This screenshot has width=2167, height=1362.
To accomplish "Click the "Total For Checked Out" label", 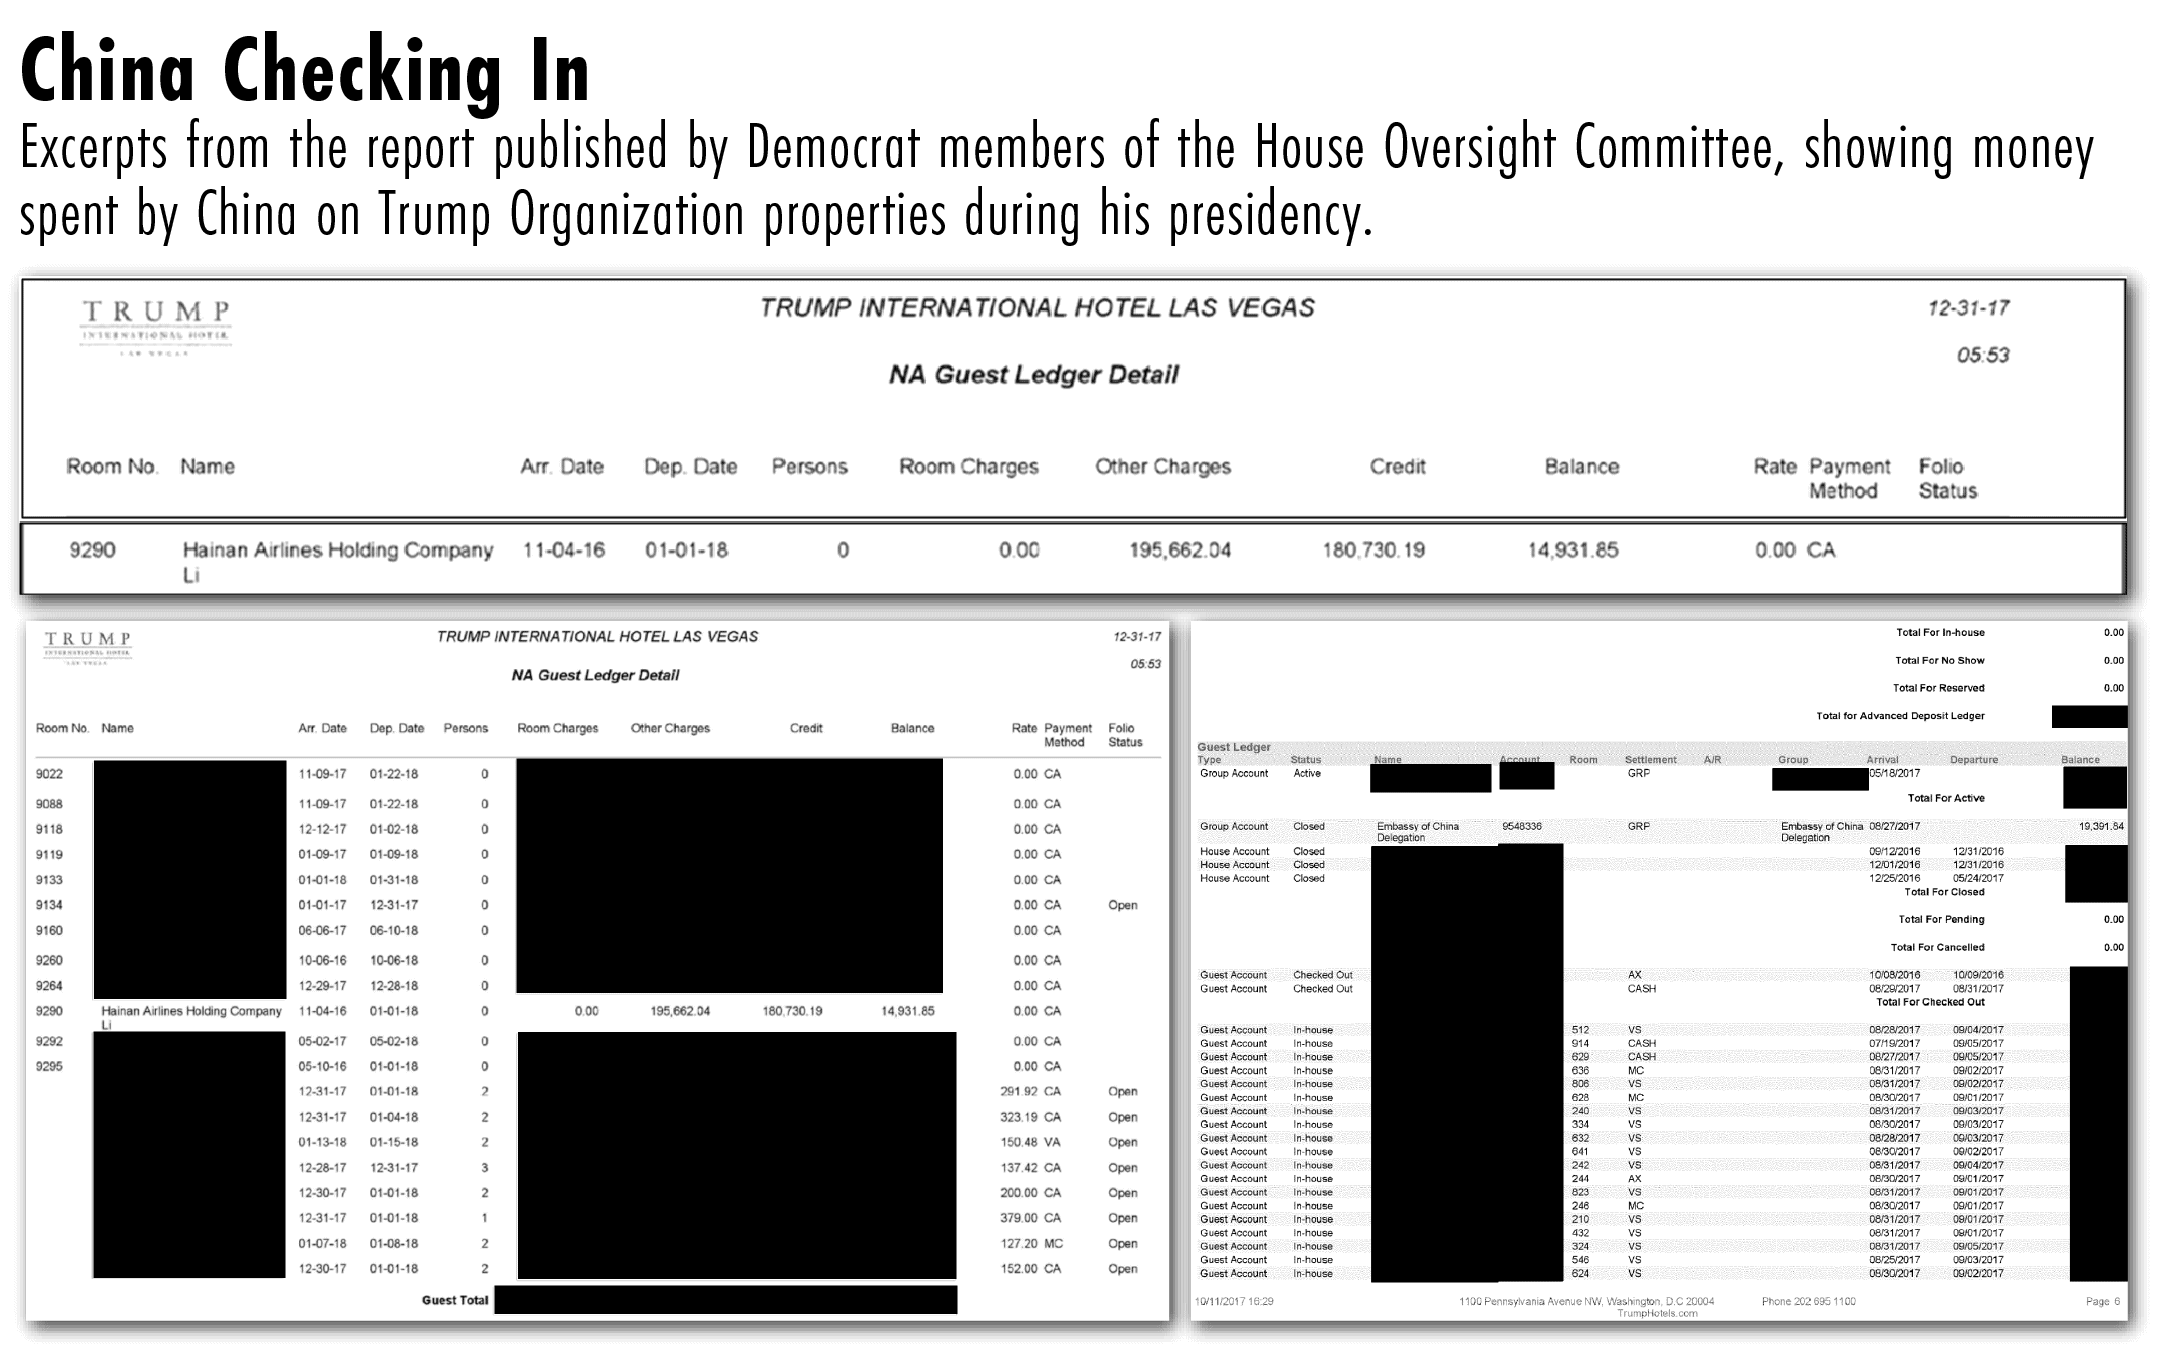I will click(x=1930, y=1002).
